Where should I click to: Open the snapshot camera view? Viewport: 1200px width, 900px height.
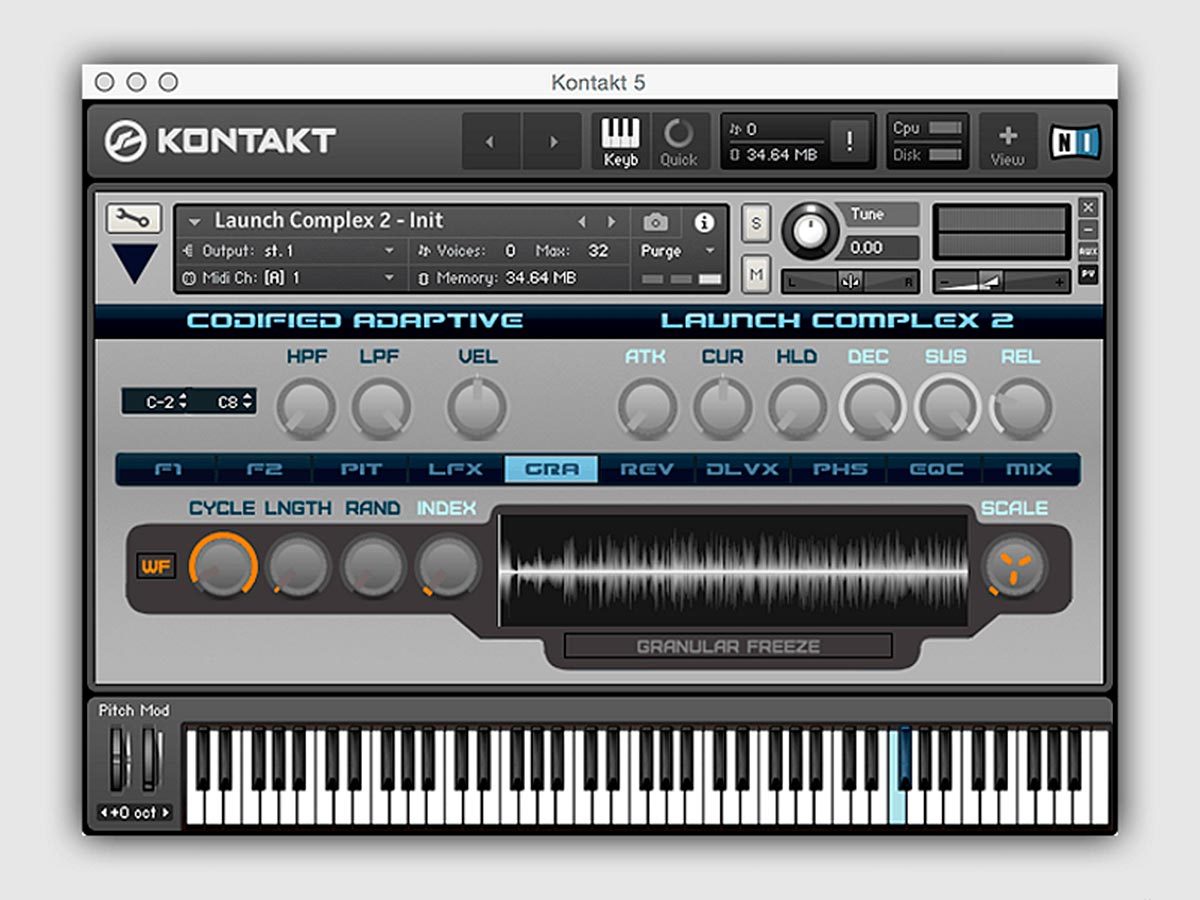coord(655,222)
